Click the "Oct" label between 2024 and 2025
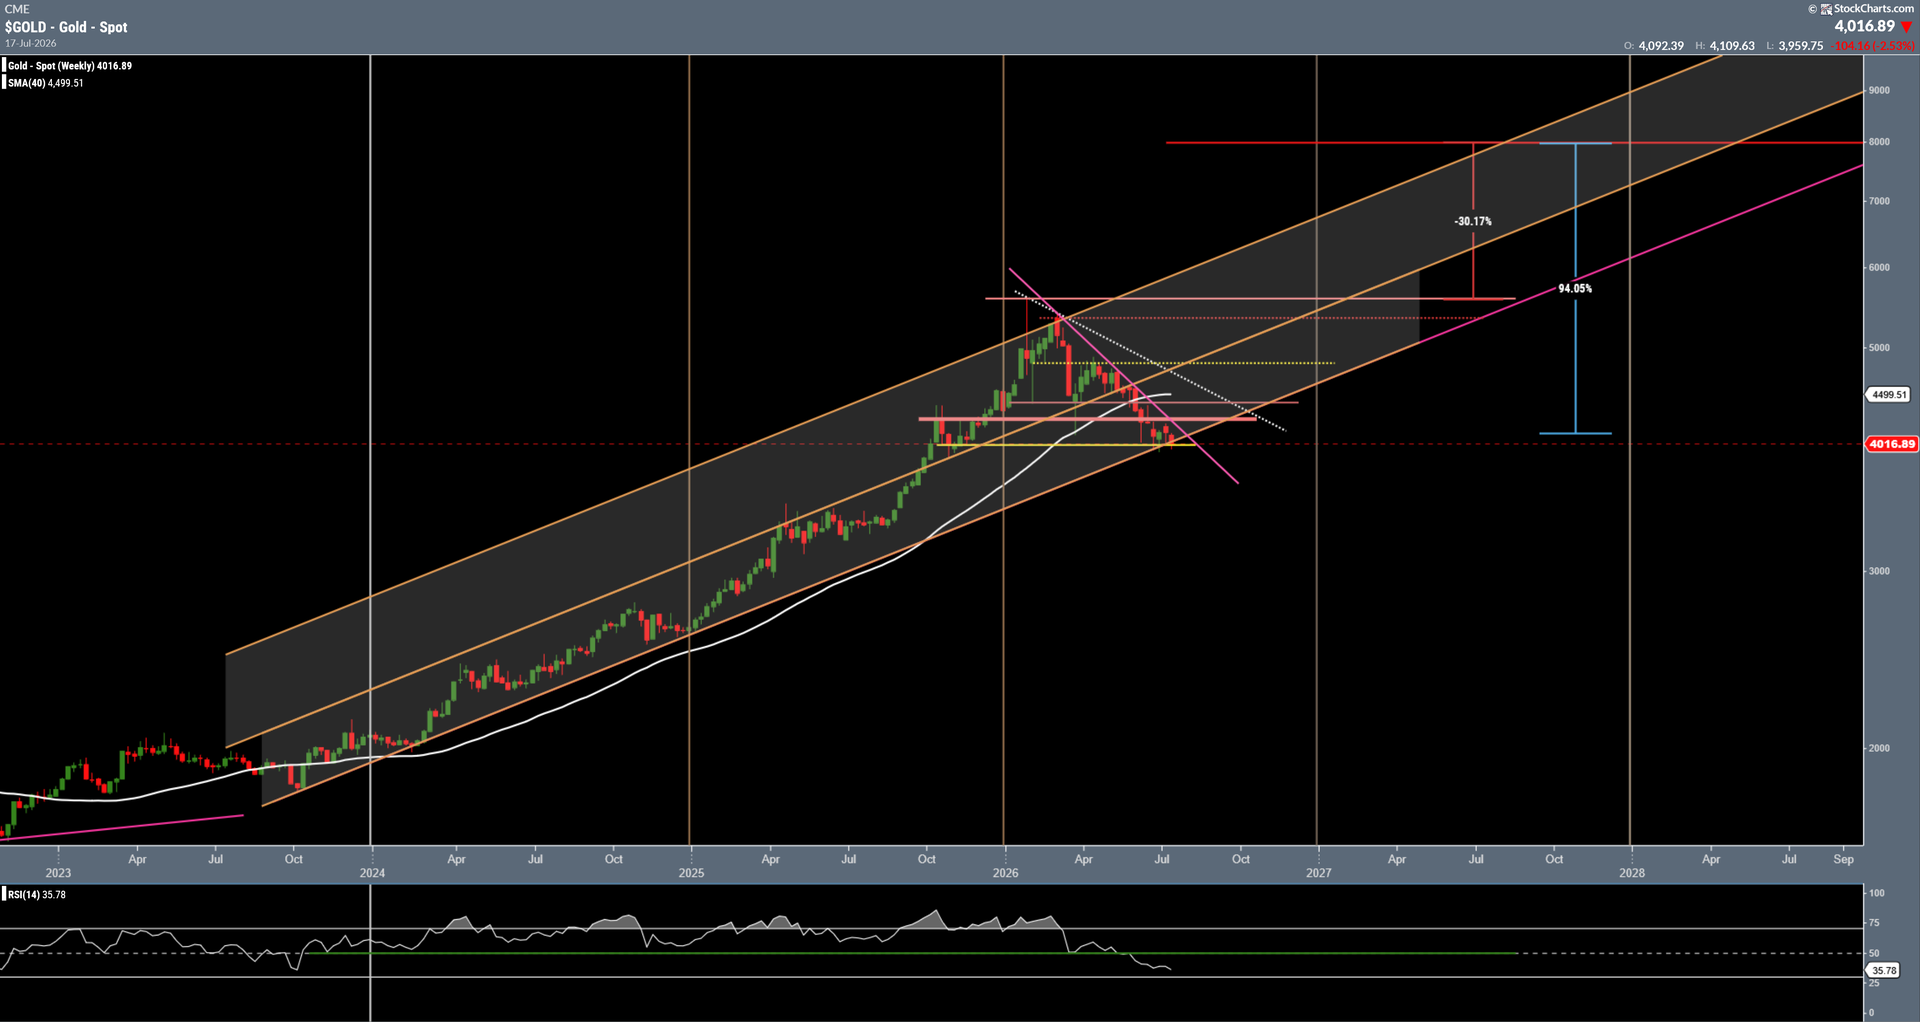 614,859
